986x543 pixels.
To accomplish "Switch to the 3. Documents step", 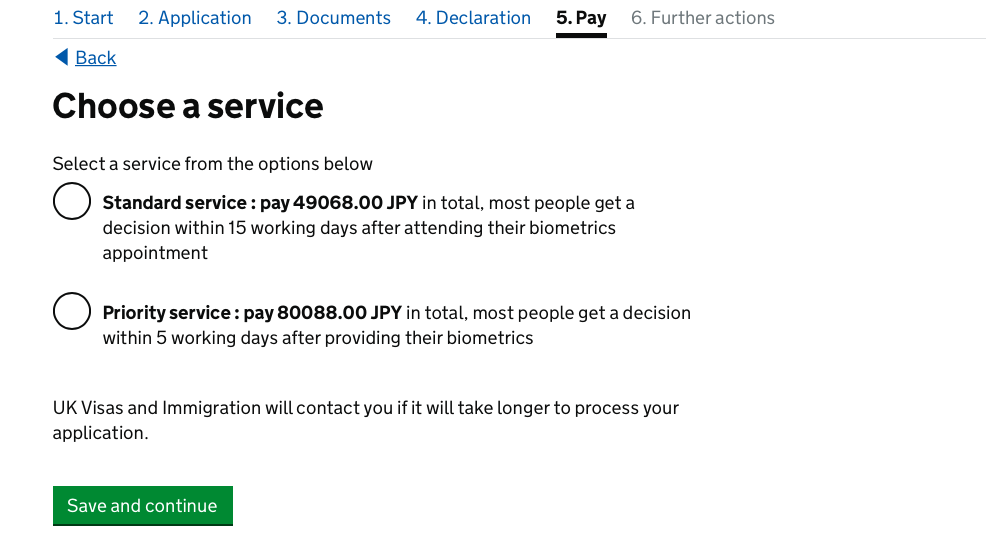I will [333, 18].
